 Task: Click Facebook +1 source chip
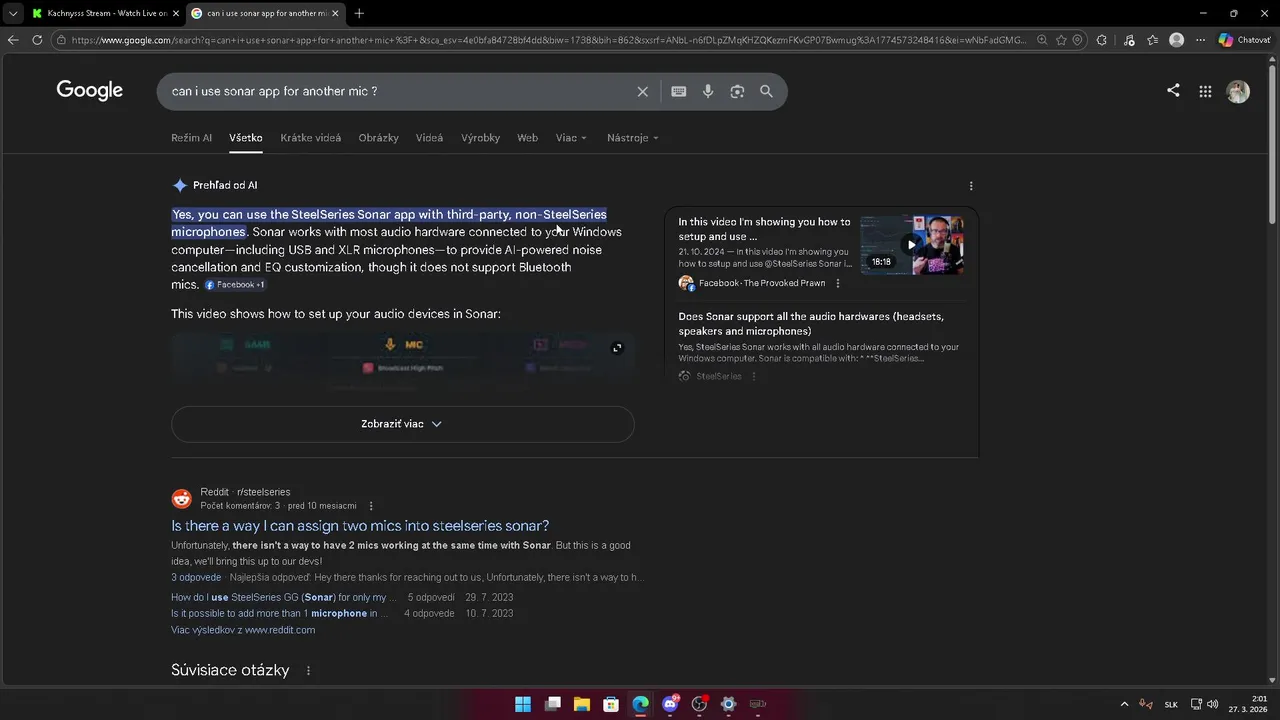pyautogui.click(x=235, y=285)
